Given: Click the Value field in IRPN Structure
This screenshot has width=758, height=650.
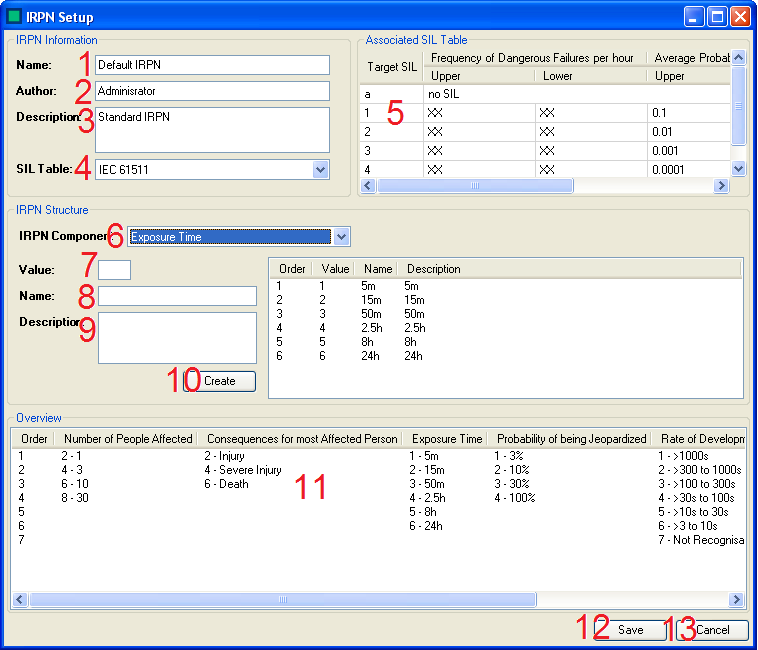Looking at the screenshot, I should click(x=114, y=270).
